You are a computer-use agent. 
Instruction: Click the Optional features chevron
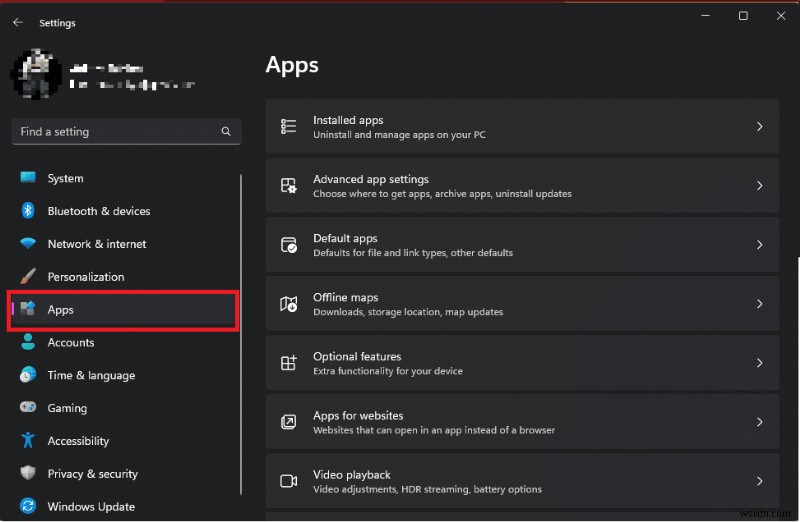(760, 363)
